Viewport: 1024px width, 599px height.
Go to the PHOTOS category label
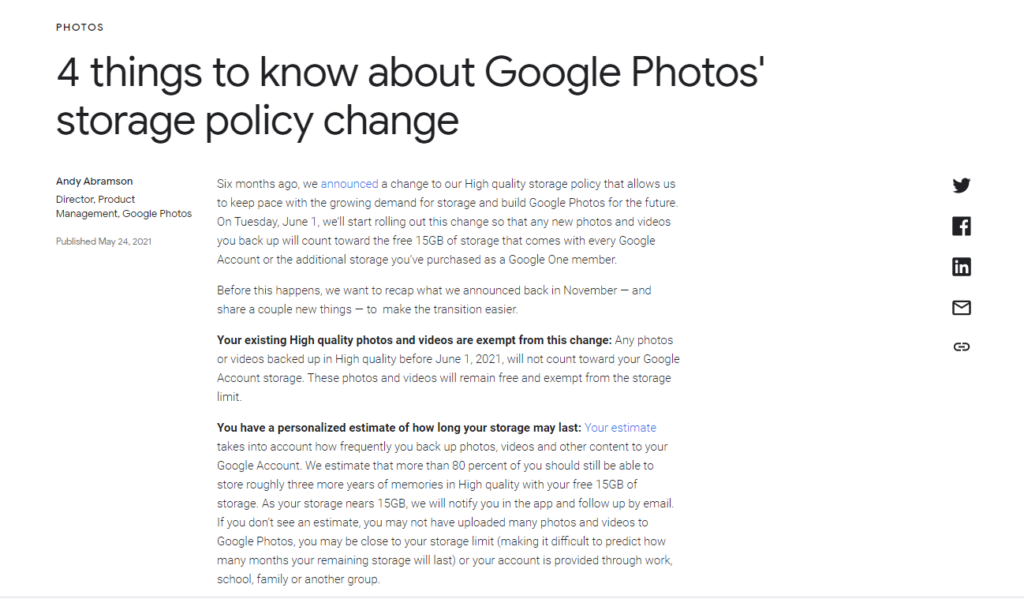click(80, 27)
